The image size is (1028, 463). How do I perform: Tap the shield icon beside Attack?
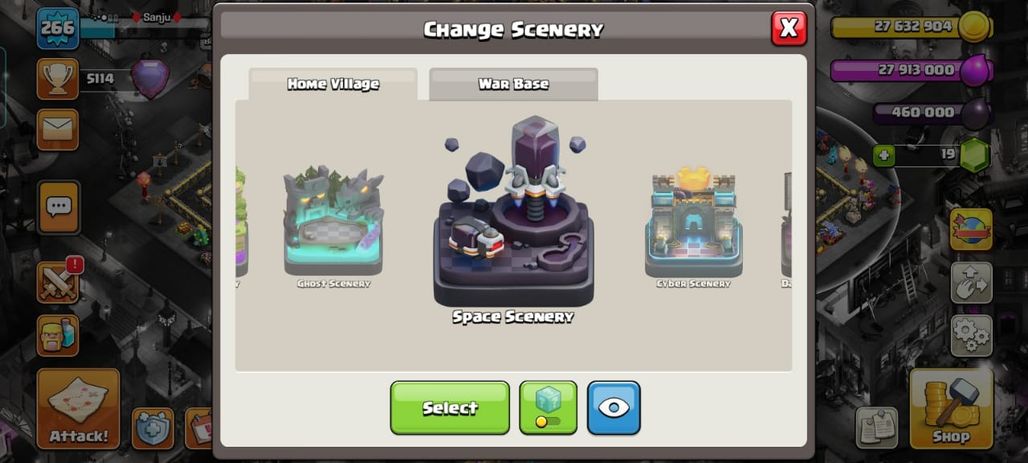point(153,428)
